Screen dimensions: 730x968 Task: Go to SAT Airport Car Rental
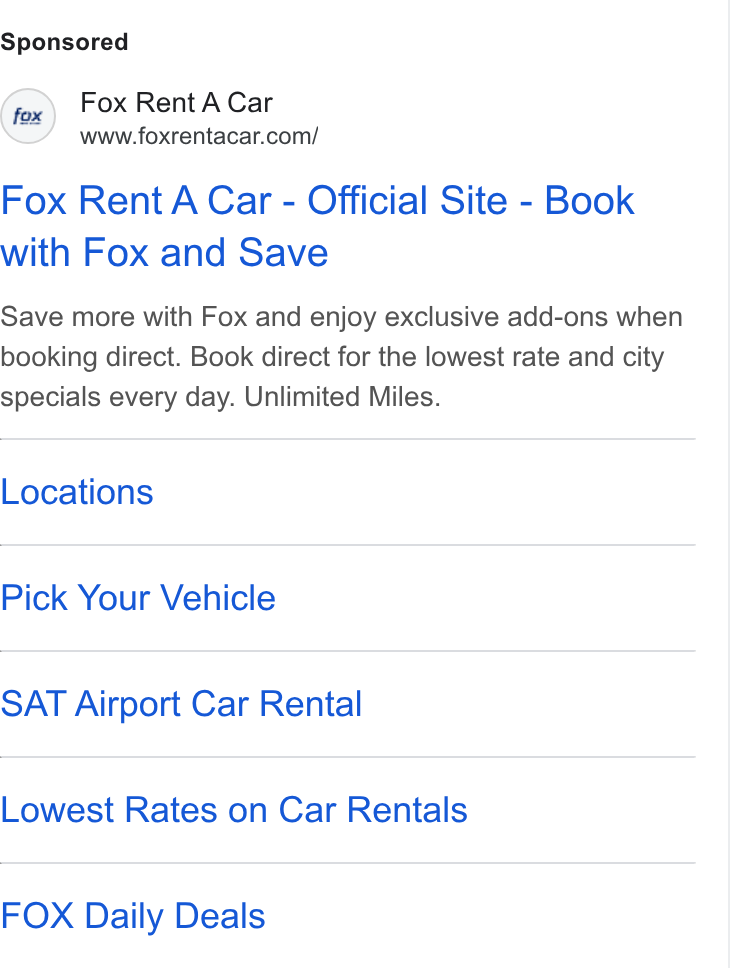(181, 704)
